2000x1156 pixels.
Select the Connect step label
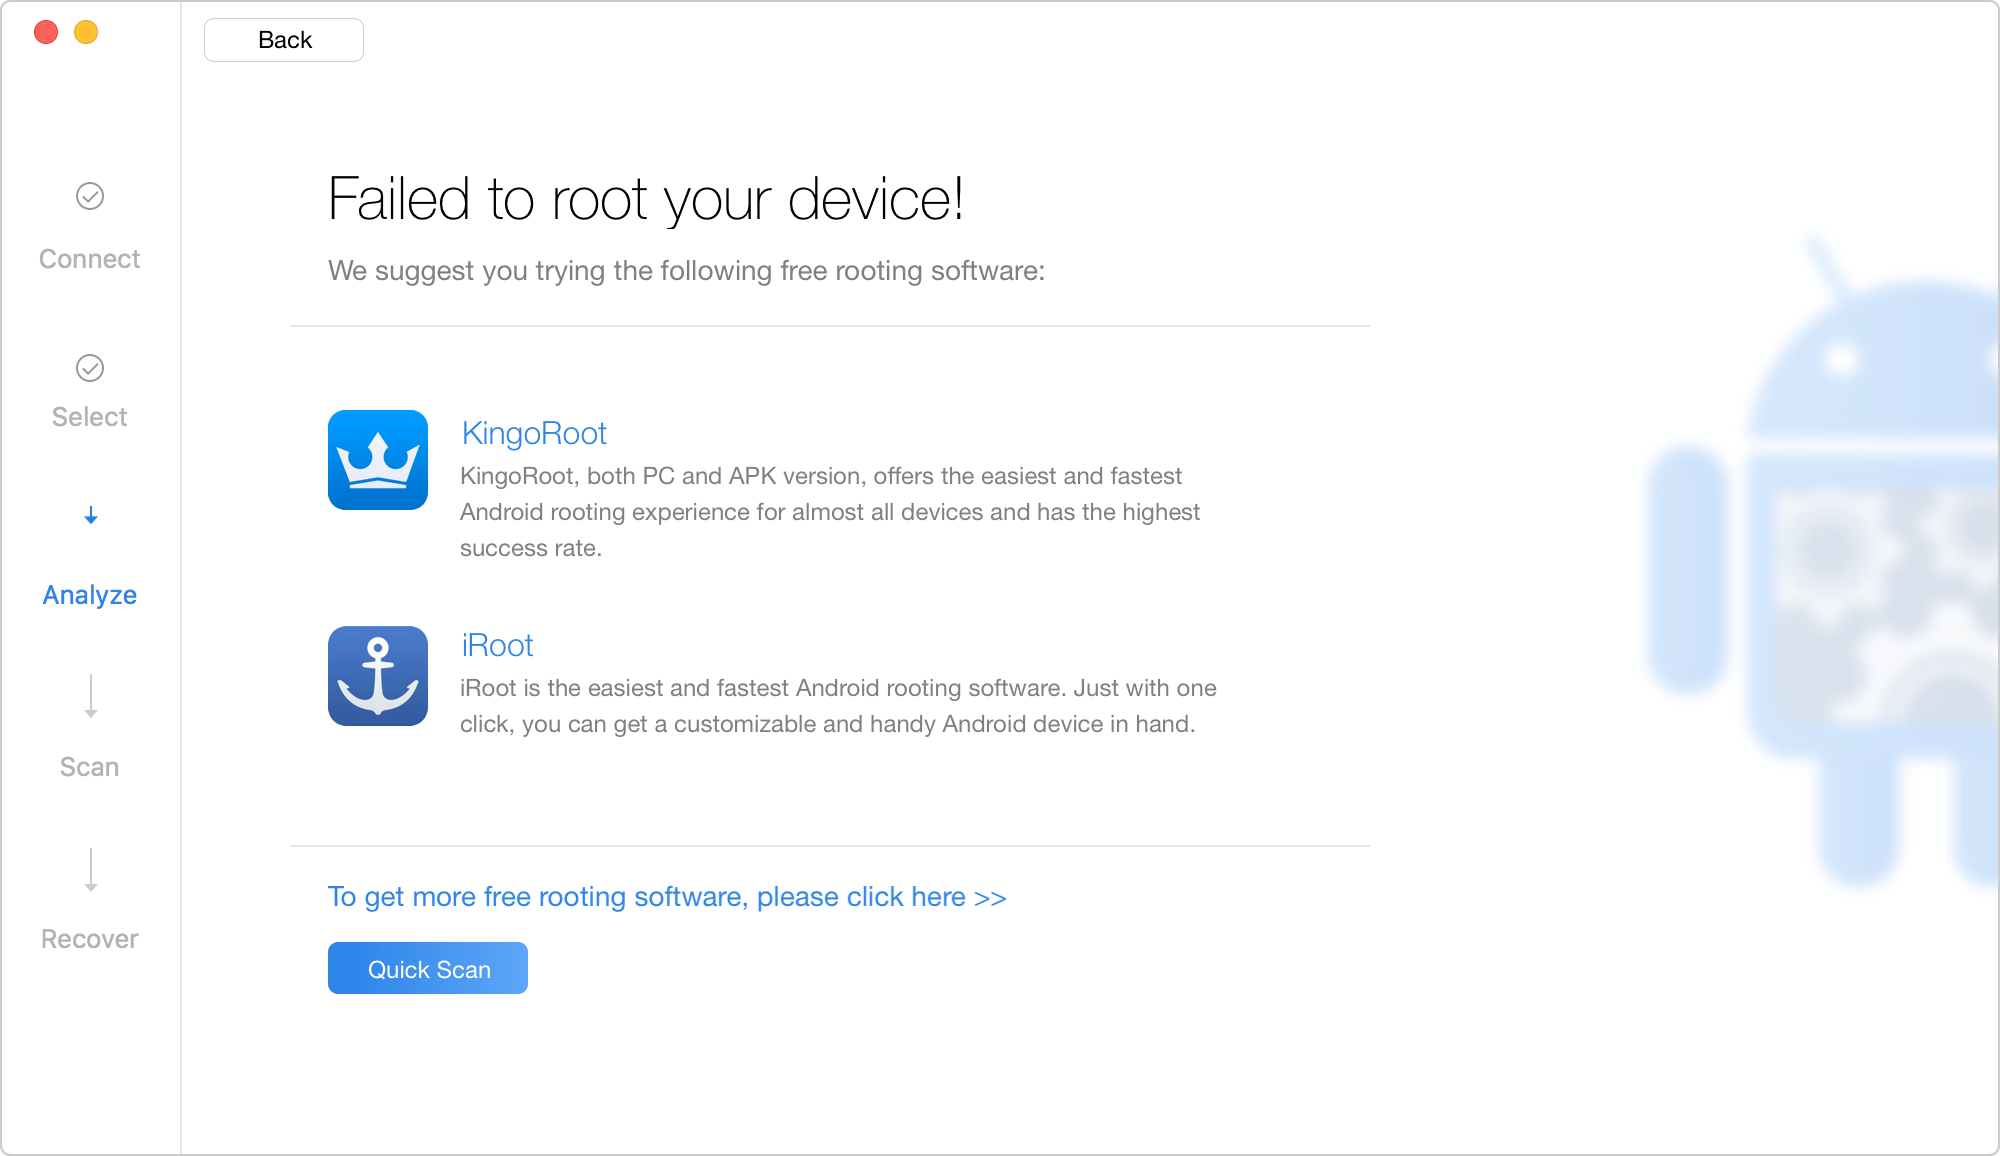[90, 259]
